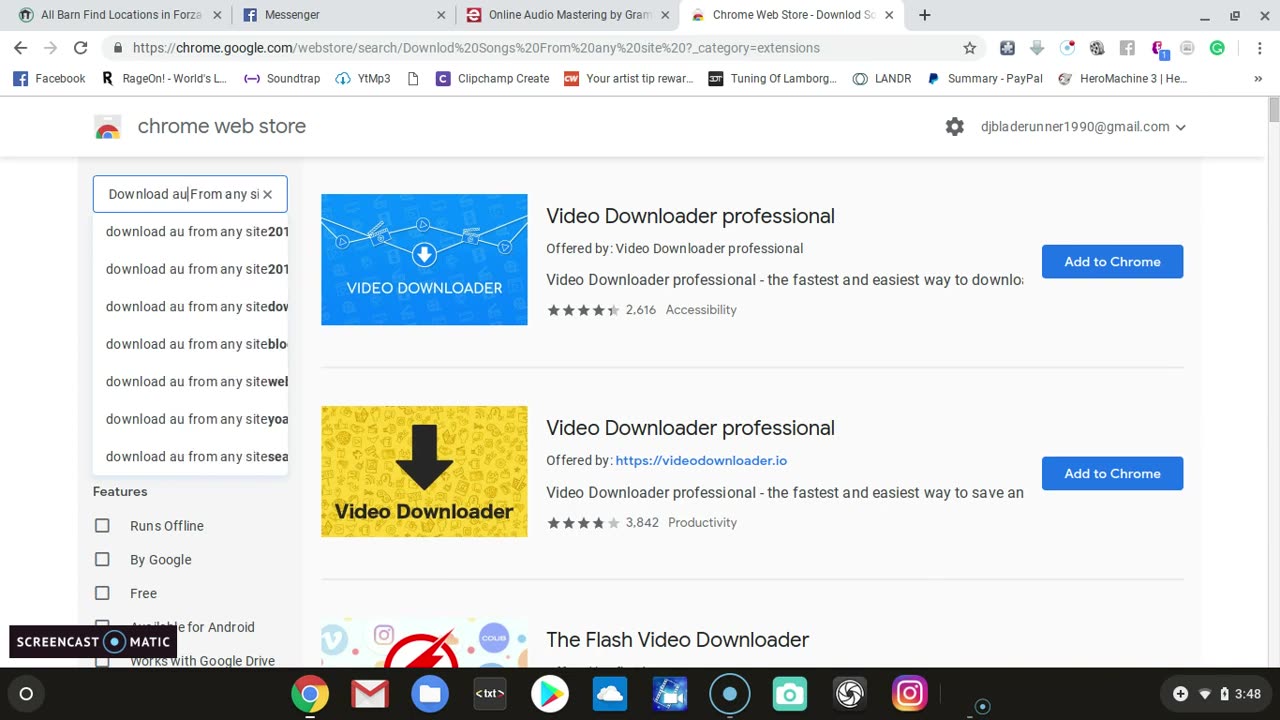This screenshot has width=1280, height=720.
Task: Show more bookmarks with double chevron
Action: click(x=1258, y=79)
